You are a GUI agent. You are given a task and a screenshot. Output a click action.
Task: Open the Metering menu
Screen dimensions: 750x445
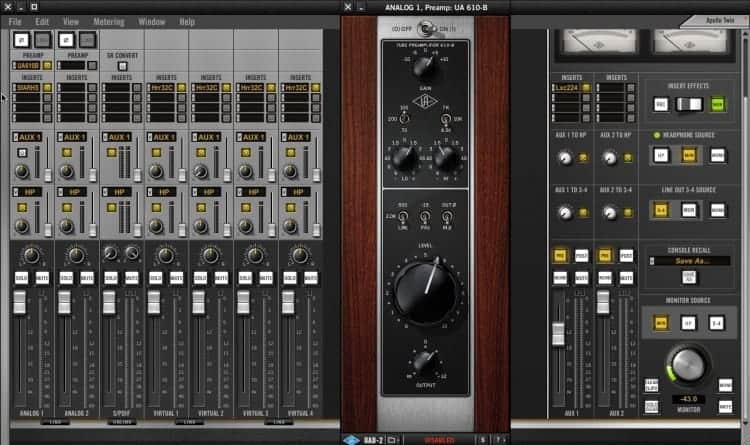pyautogui.click(x=109, y=22)
